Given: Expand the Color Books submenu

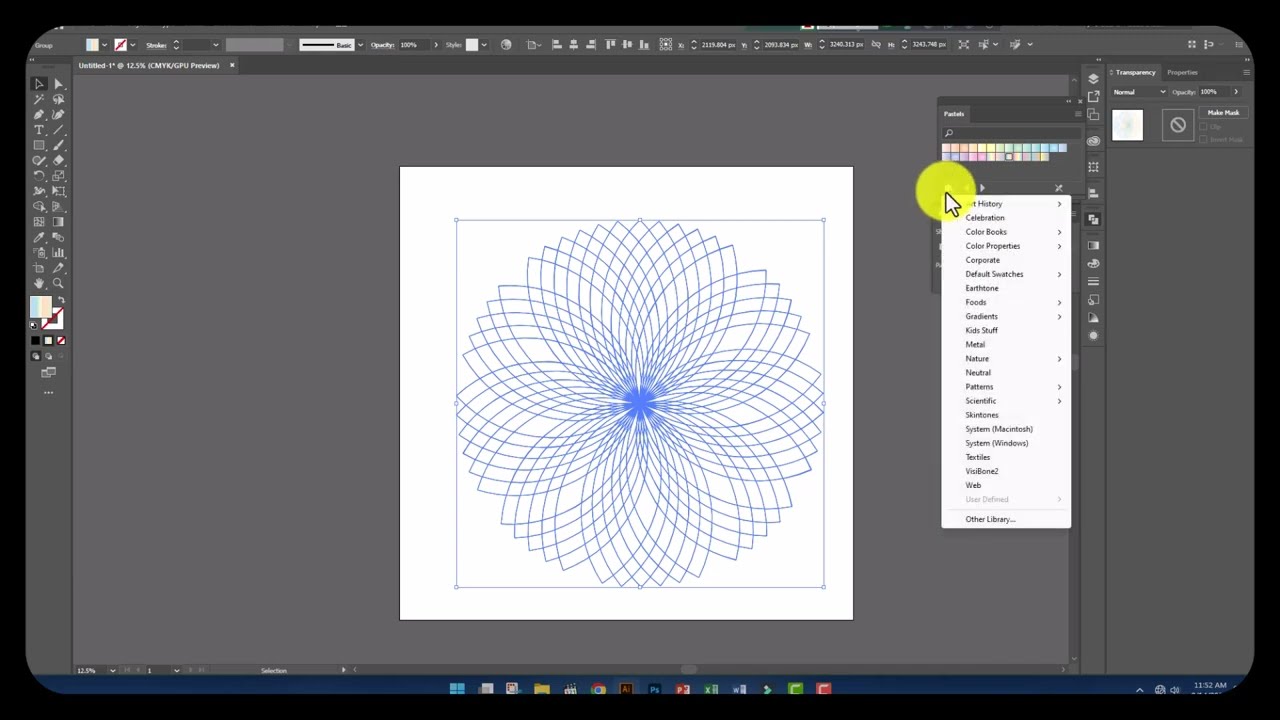Looking at the screenshot, I should tap(1006, 232).
